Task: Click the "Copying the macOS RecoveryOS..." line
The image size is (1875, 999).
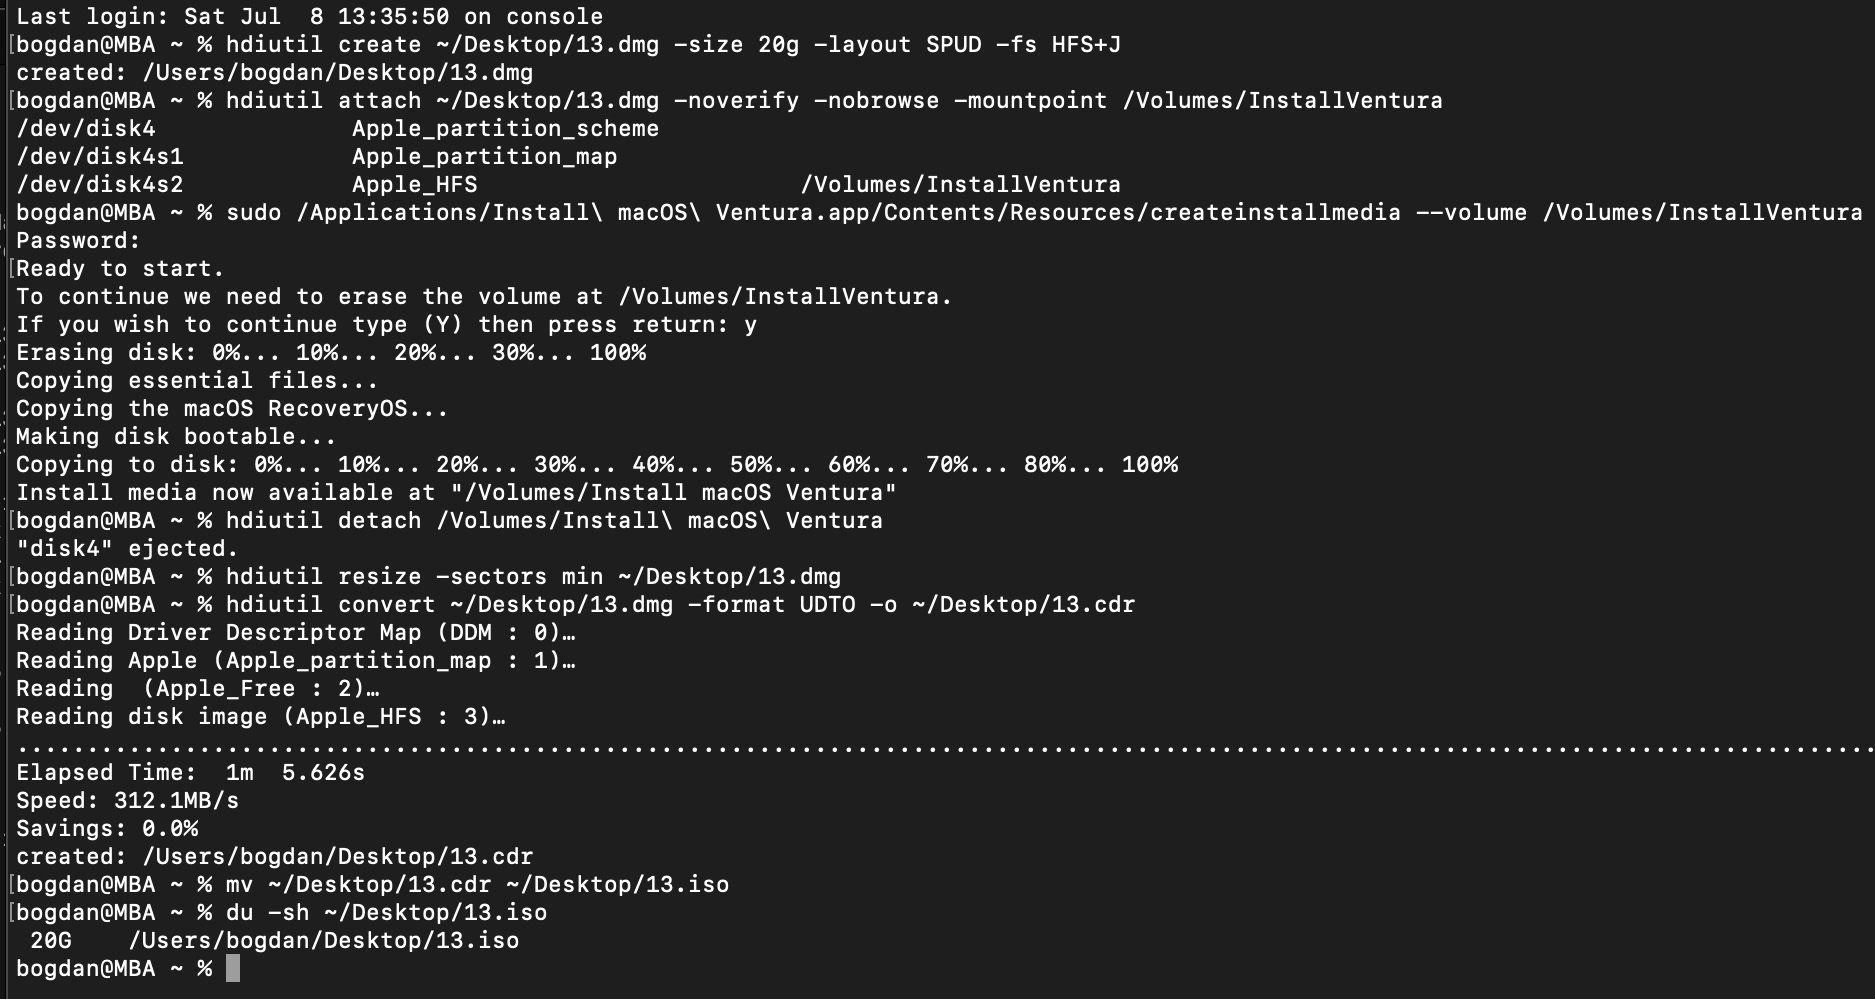Action: point(232,409)
